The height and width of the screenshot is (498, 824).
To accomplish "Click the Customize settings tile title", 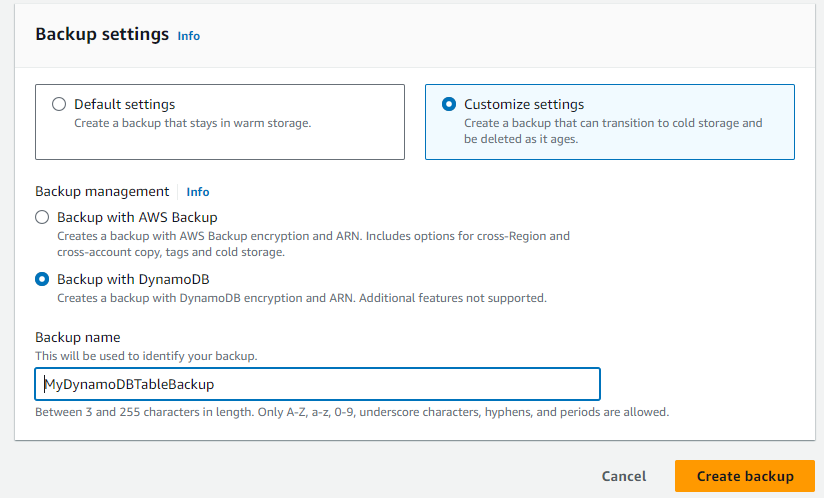I will pos(524,104).
